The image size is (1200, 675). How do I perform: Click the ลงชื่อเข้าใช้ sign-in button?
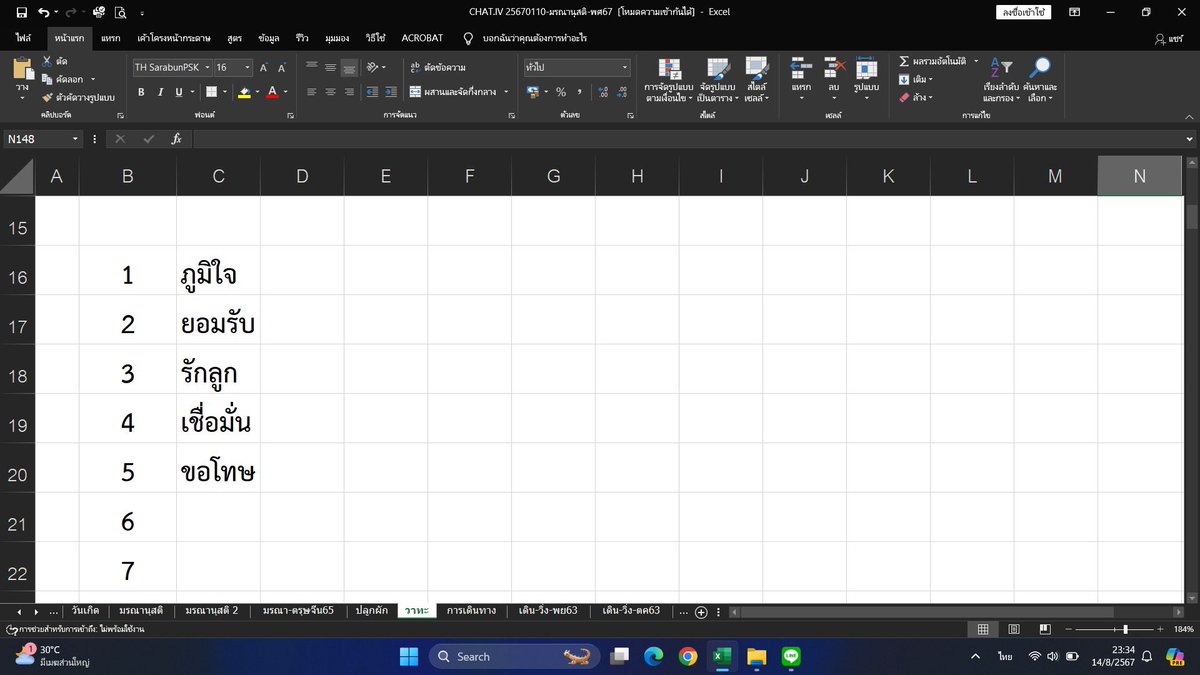(x=1021, y=12)
